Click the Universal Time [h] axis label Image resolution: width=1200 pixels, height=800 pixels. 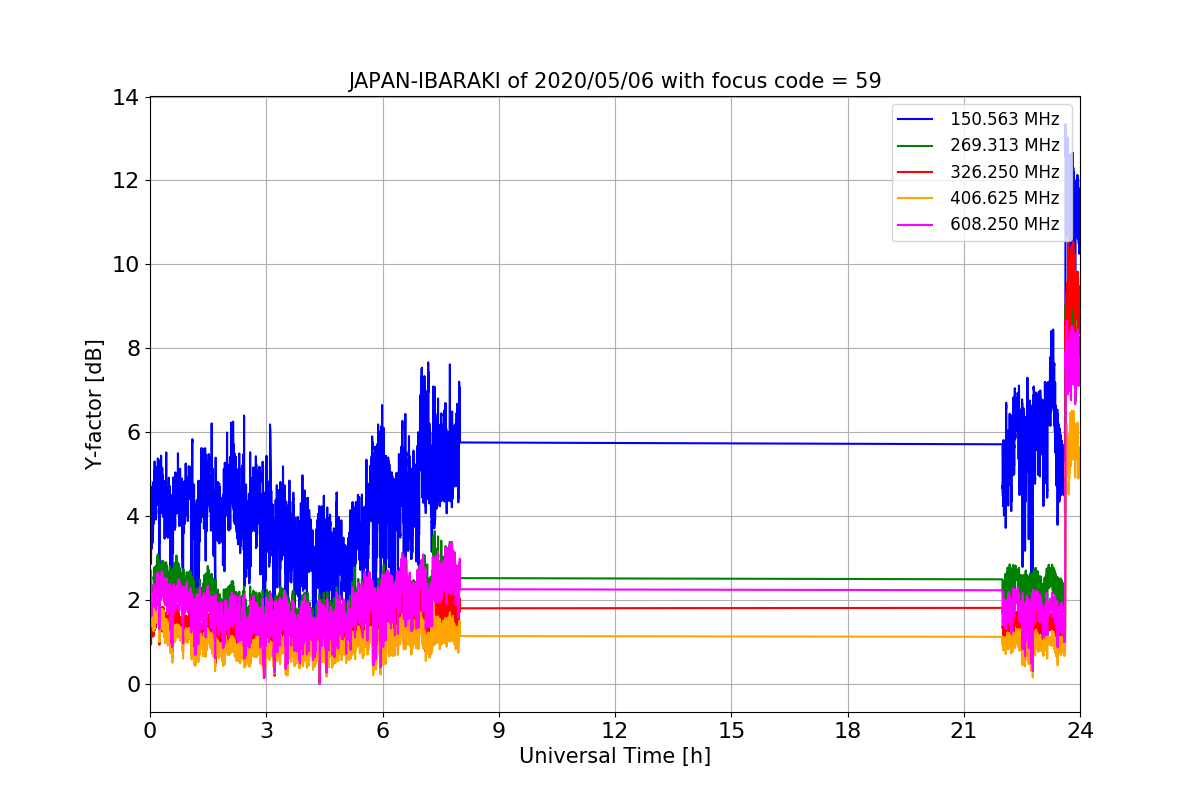tap(615, 757)
